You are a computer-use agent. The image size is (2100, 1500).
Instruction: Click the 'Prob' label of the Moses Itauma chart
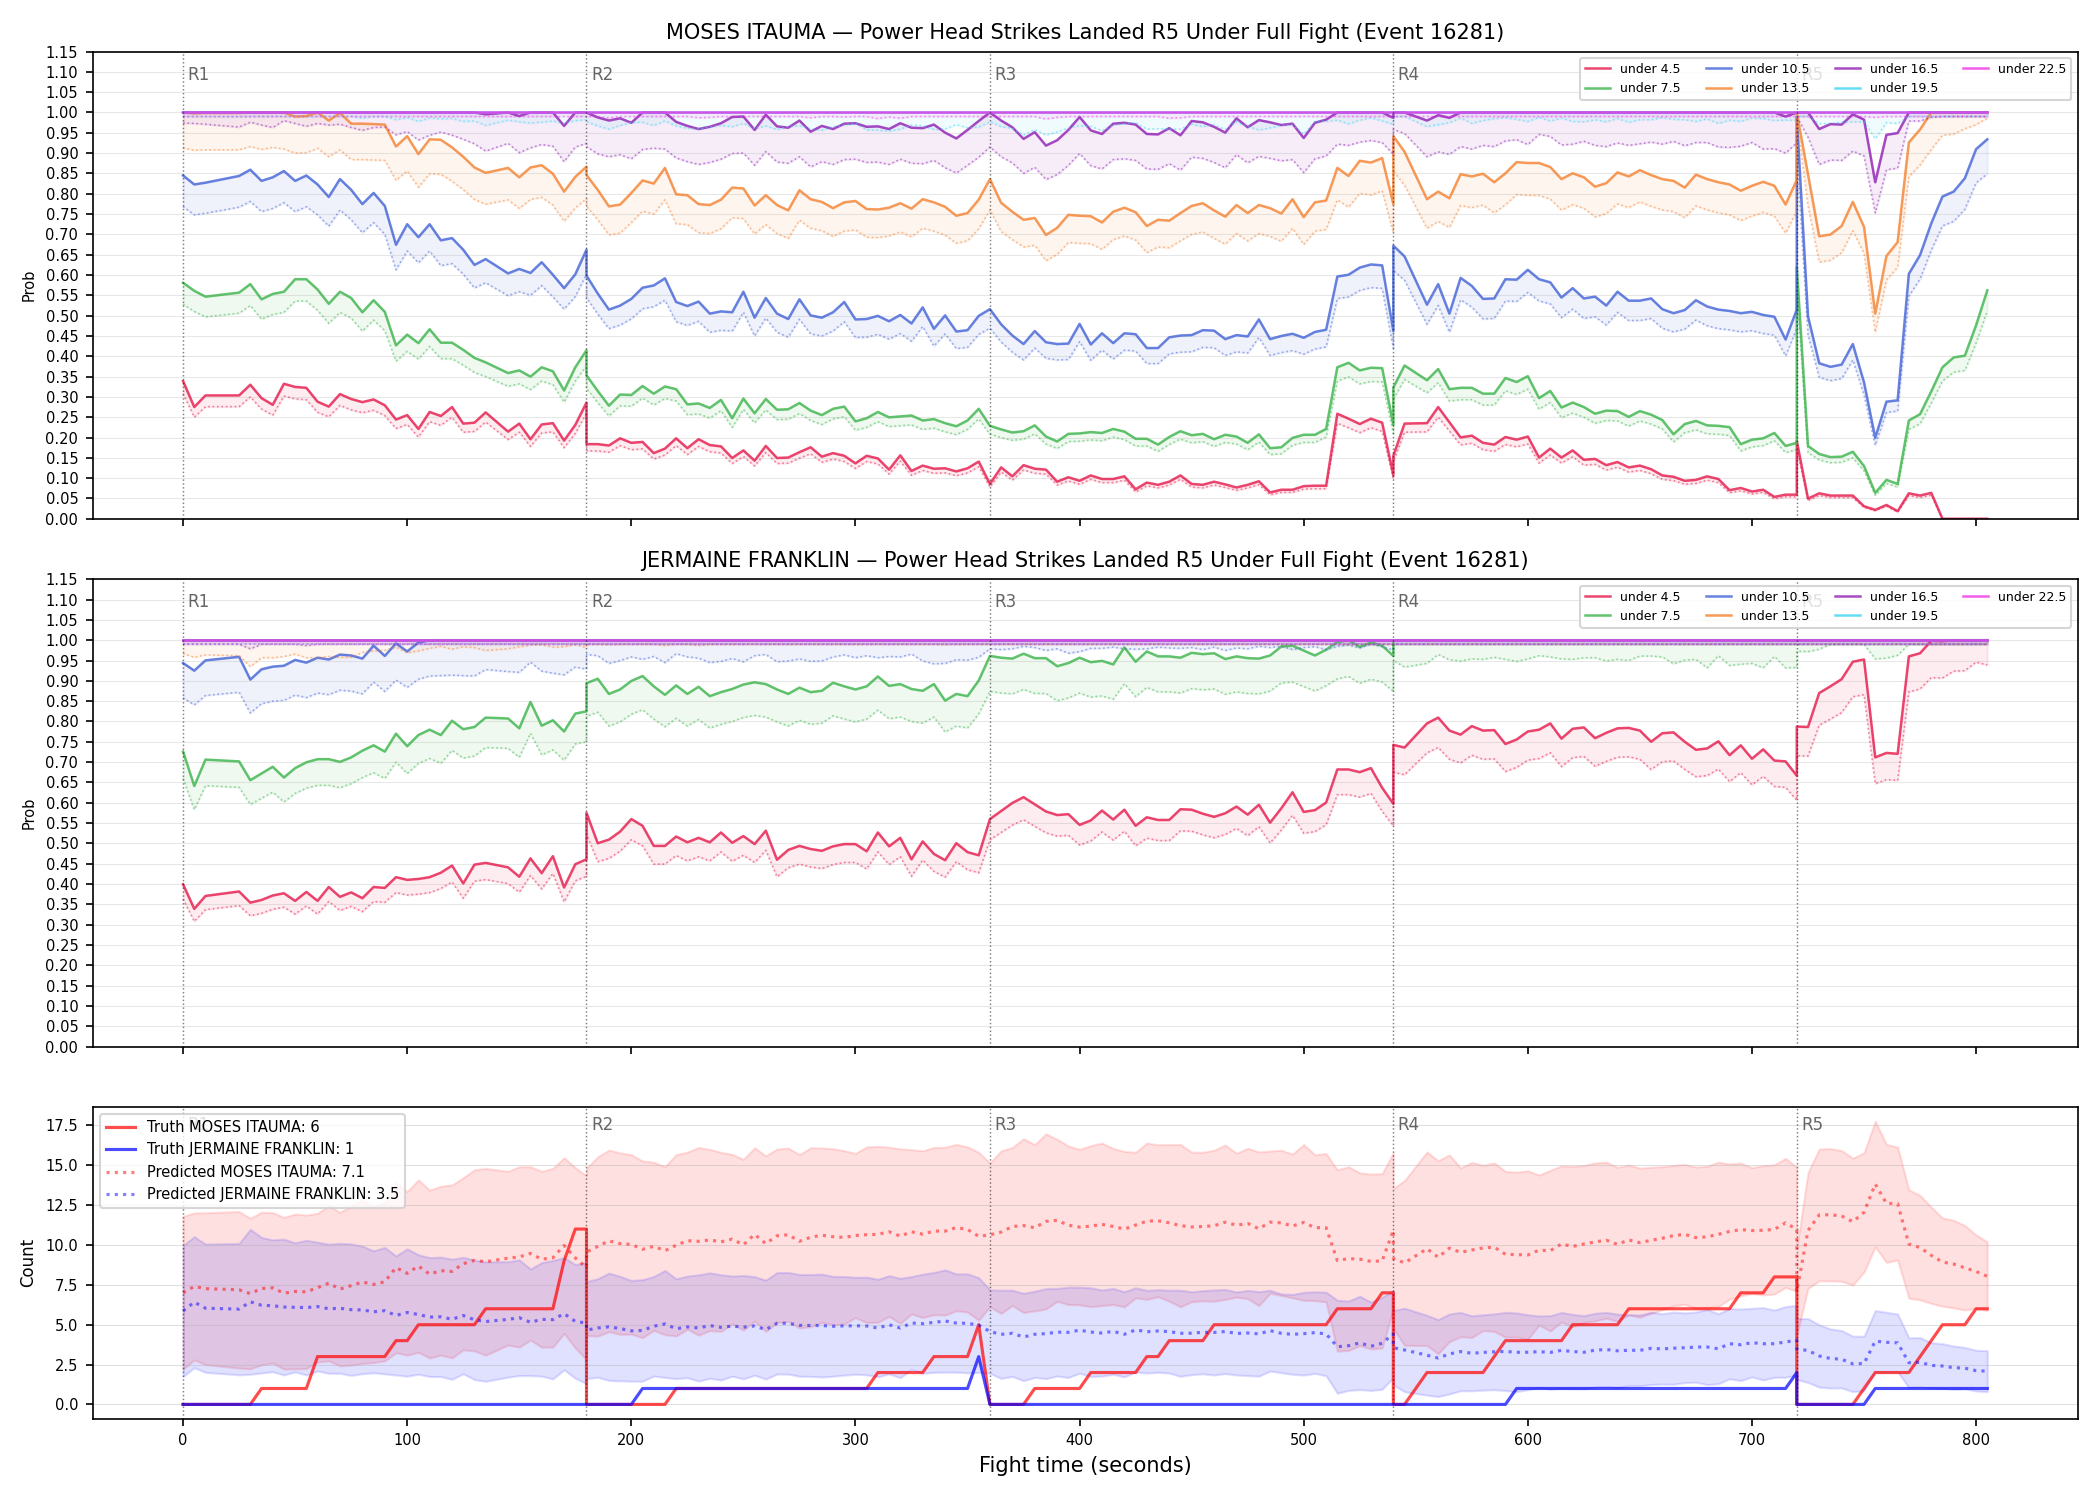pyautogui.click(x=28, y=287)
